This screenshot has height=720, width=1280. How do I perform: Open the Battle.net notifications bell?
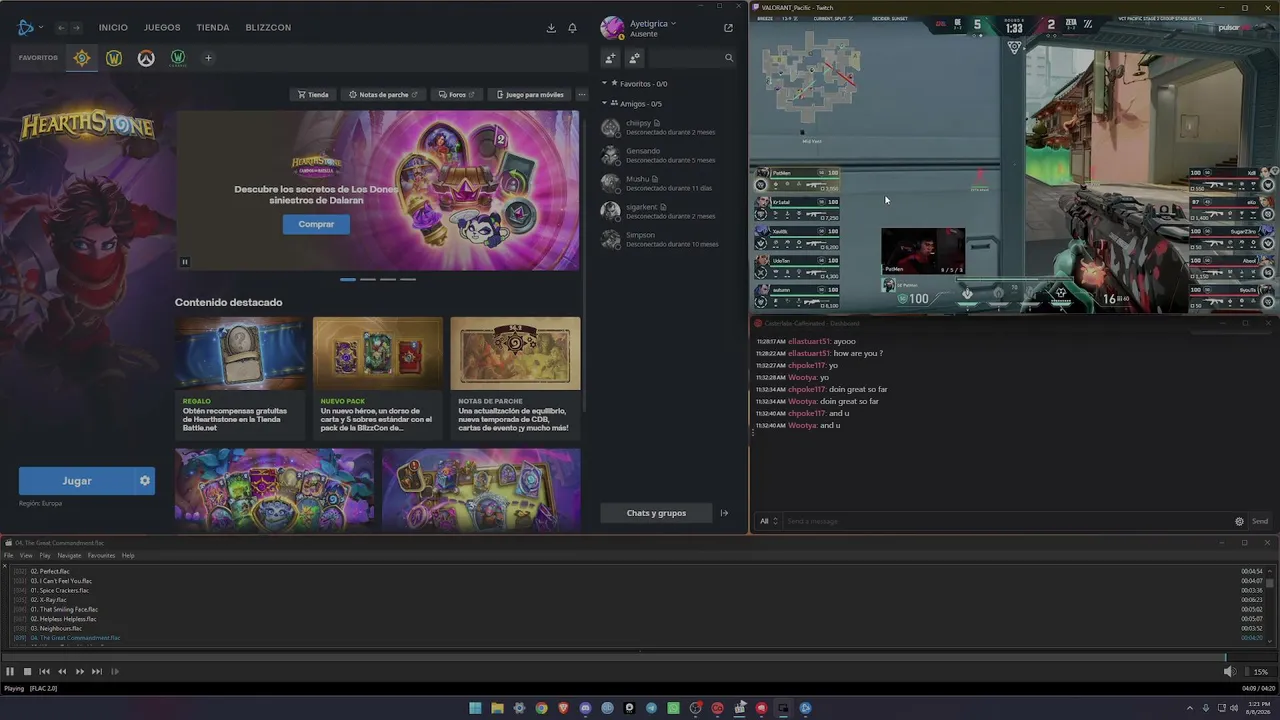tap(572, 28)
